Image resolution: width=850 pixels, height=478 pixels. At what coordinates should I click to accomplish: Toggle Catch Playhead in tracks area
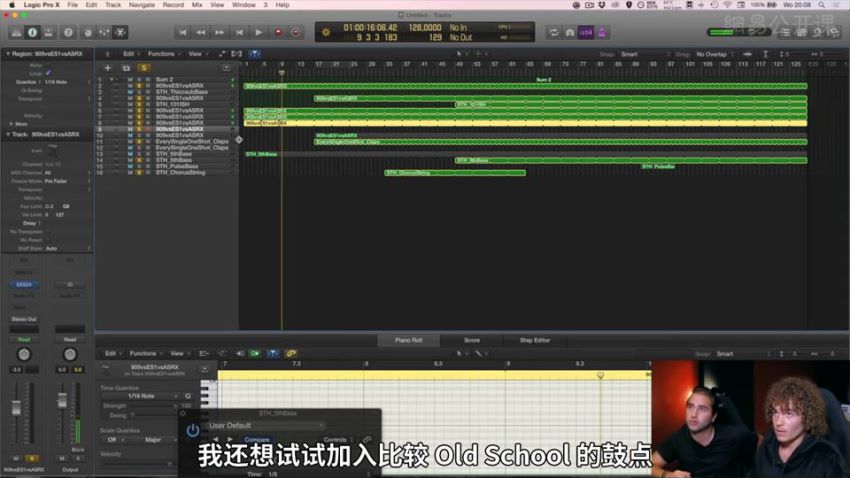click(x=254, y=54)
